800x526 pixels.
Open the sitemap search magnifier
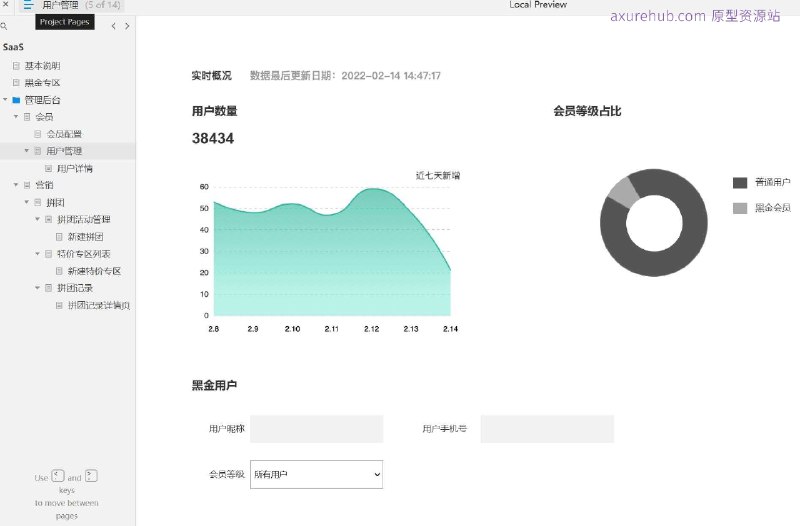coord(4,26)
